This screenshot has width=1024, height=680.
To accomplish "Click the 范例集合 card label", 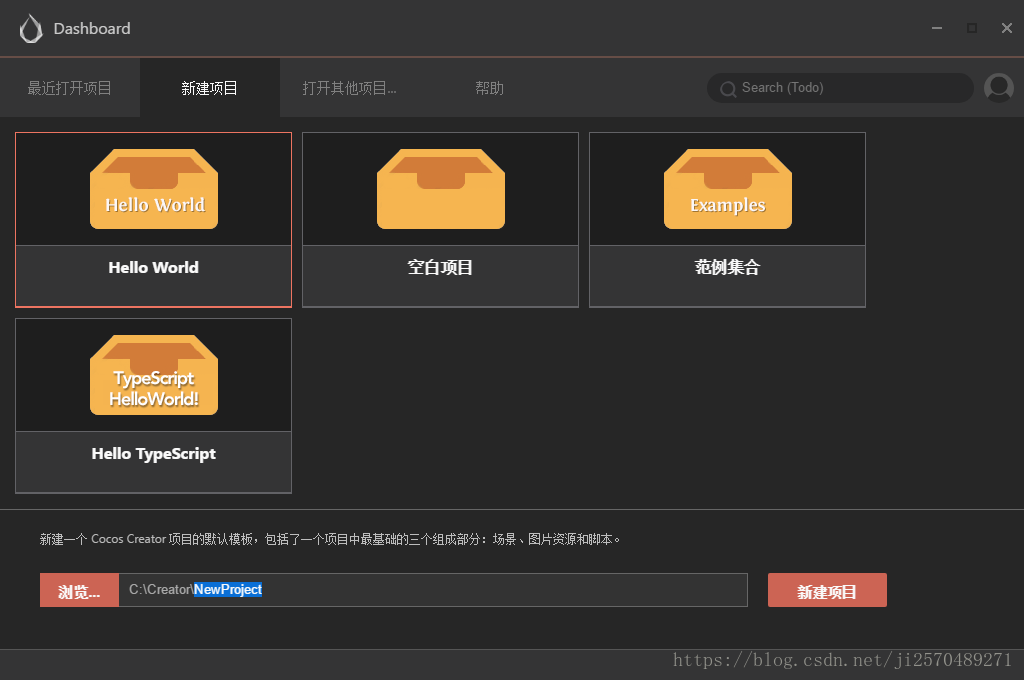I will coord(728,267).
